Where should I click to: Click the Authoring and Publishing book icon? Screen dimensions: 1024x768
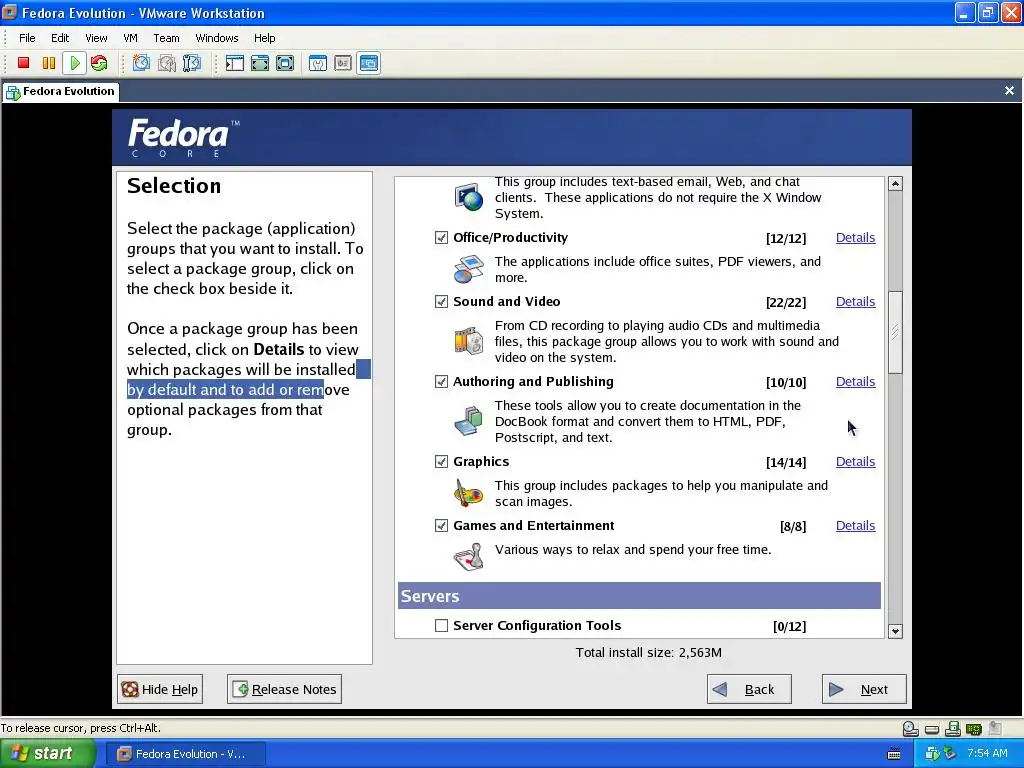[x=468, y=421]
